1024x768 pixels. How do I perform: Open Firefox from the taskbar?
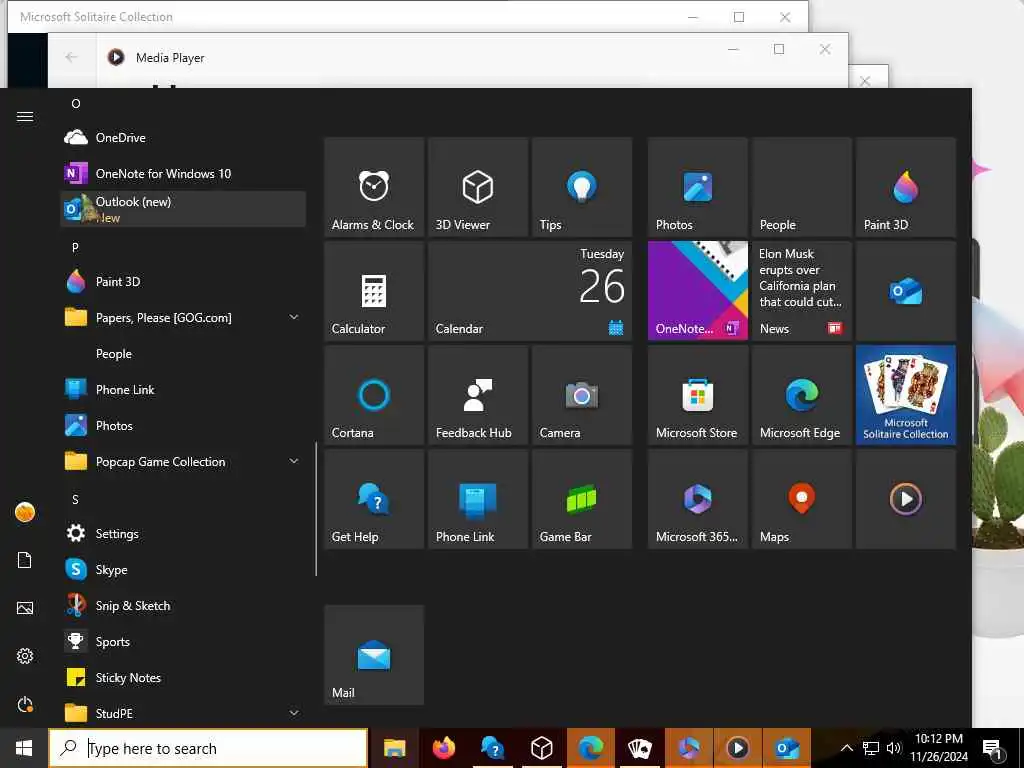coord(443,748)
